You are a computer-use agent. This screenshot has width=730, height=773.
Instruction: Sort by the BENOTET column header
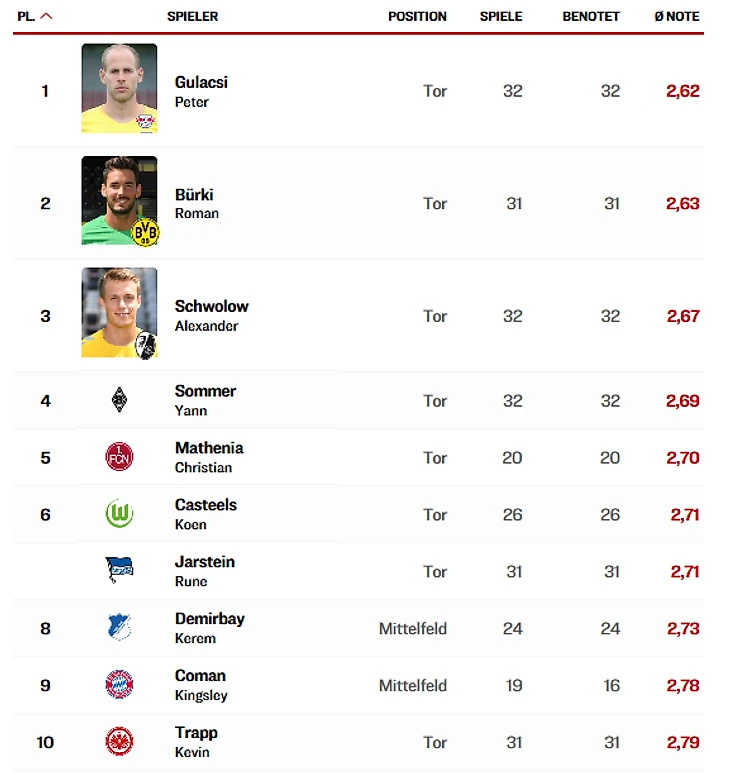tap(591, 17)
